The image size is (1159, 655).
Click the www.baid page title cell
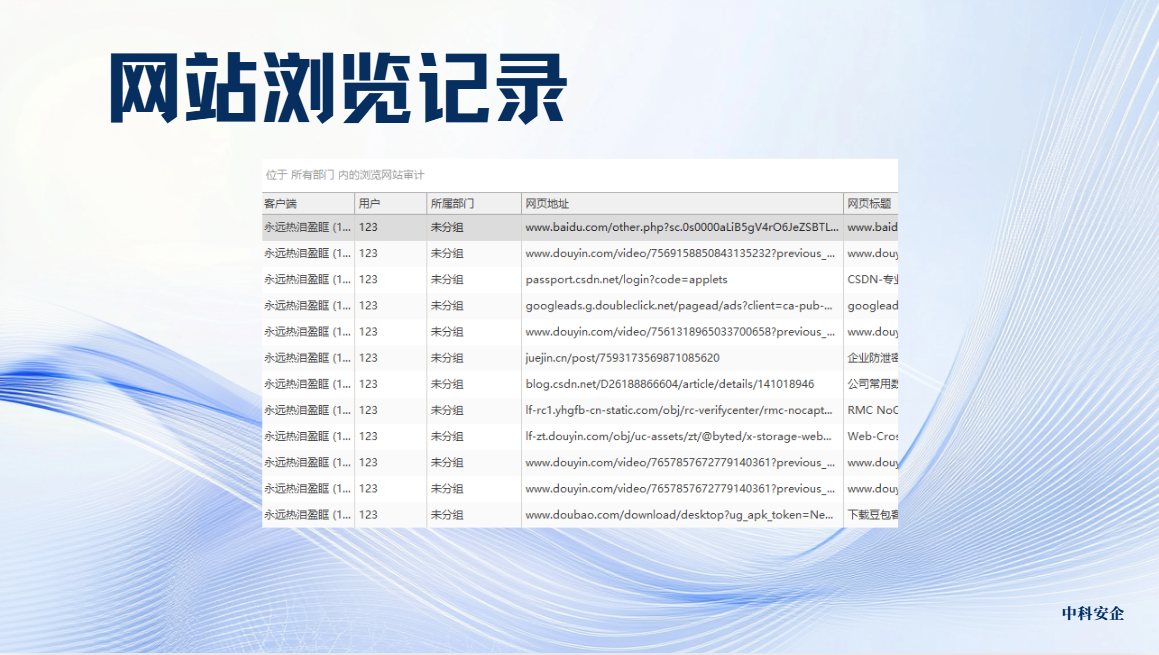pos(871,227)
